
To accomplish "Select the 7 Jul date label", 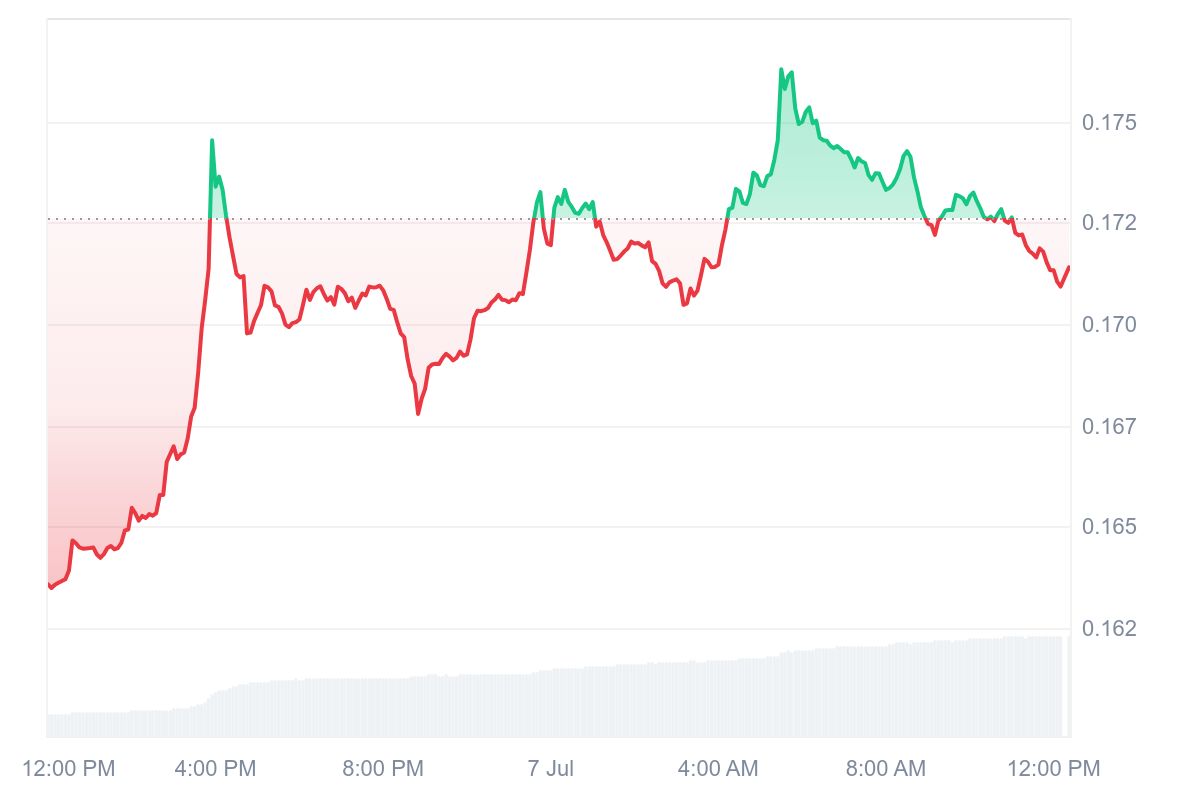I will click(x=549, y=769).
